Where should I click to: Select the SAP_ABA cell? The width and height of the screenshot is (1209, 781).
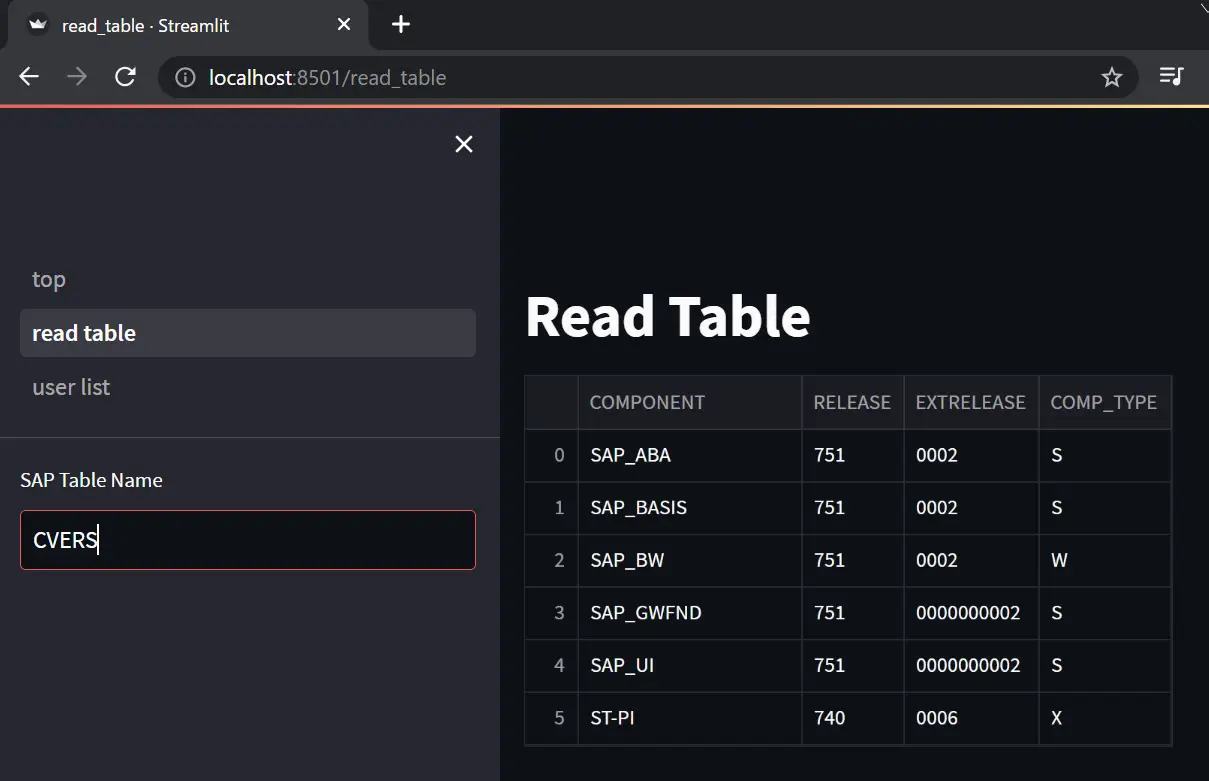tap(690, 456)
